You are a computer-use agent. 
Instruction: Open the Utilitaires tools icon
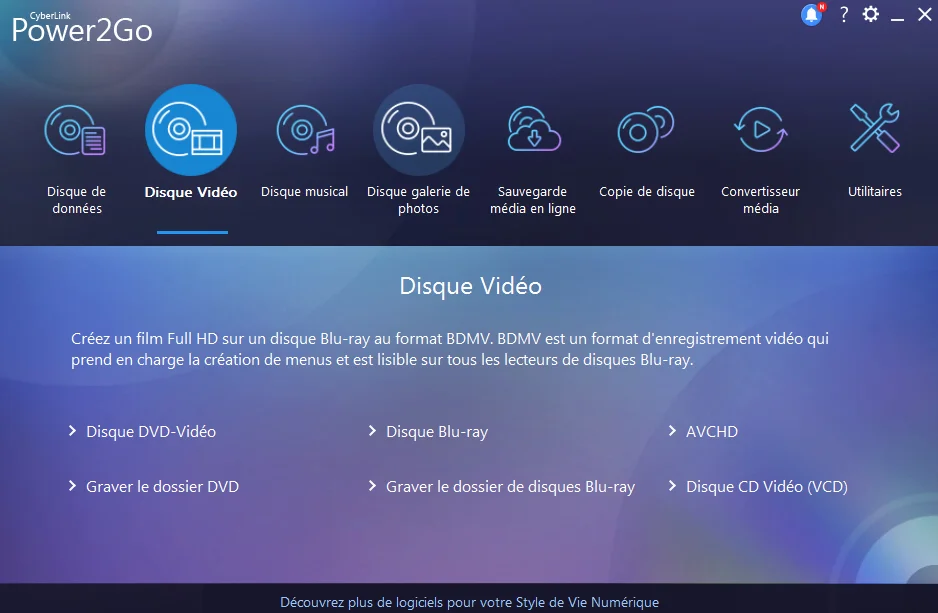[875, 128]
